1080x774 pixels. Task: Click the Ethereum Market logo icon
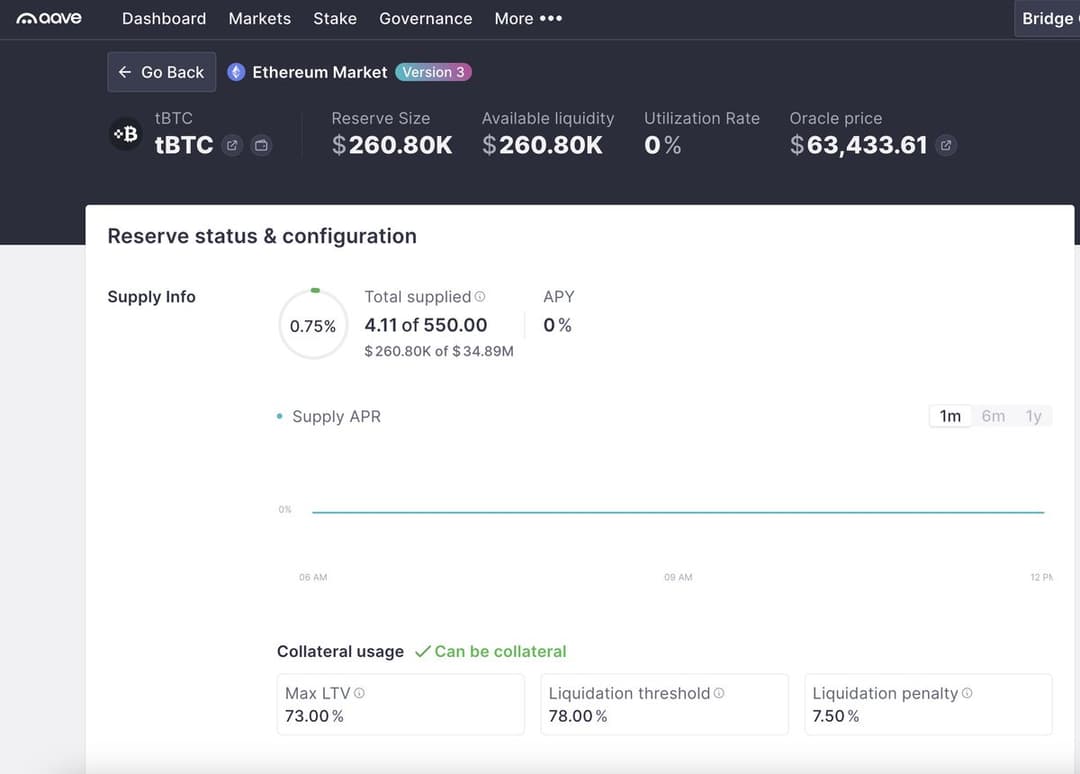click(x=236, y=72)
